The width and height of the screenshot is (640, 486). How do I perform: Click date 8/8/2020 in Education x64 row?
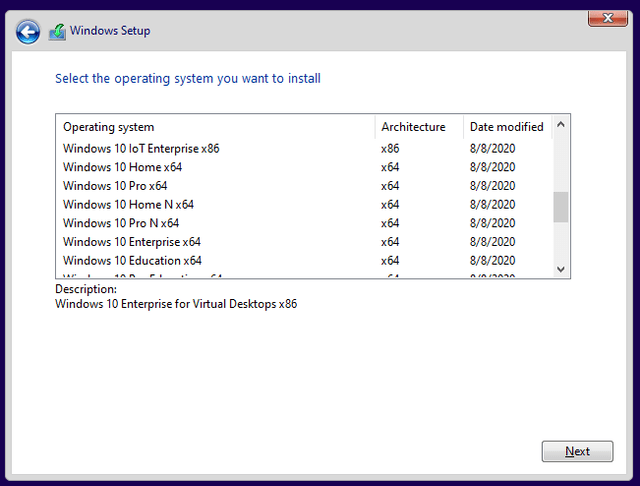pos(492,261)
